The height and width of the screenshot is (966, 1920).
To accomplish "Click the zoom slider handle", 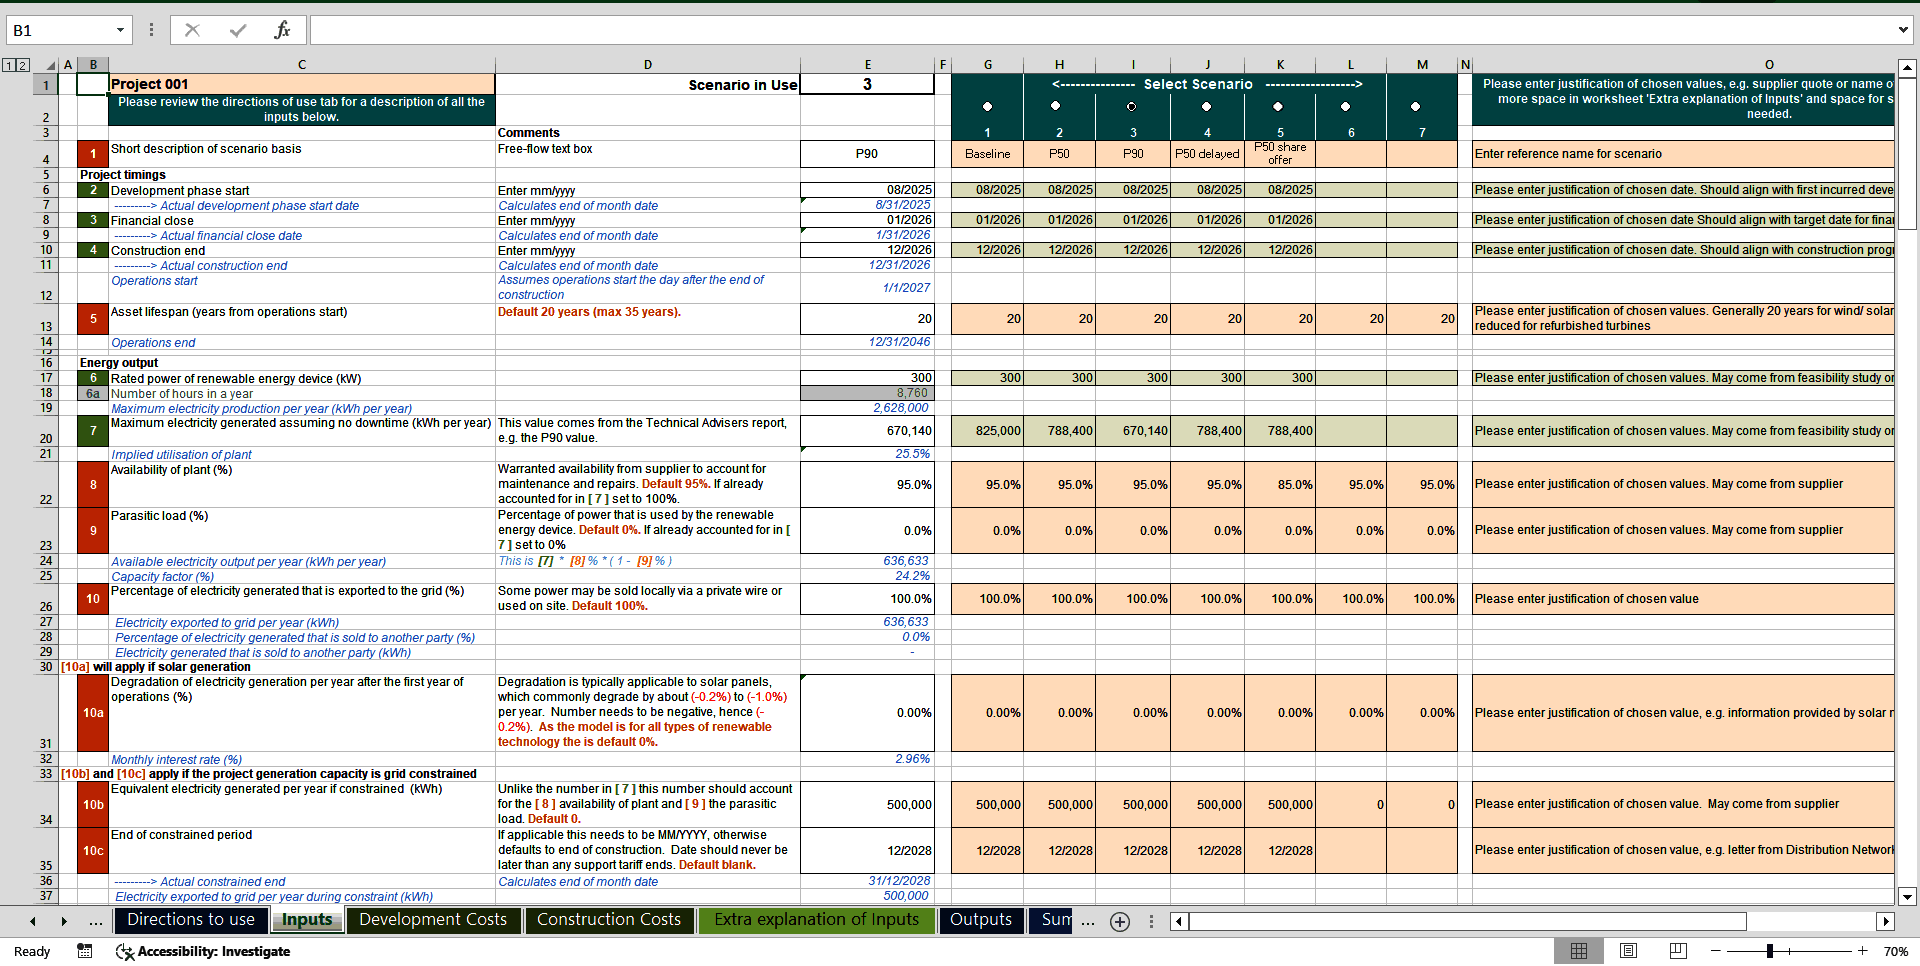I will click(x=1770, y=951).
